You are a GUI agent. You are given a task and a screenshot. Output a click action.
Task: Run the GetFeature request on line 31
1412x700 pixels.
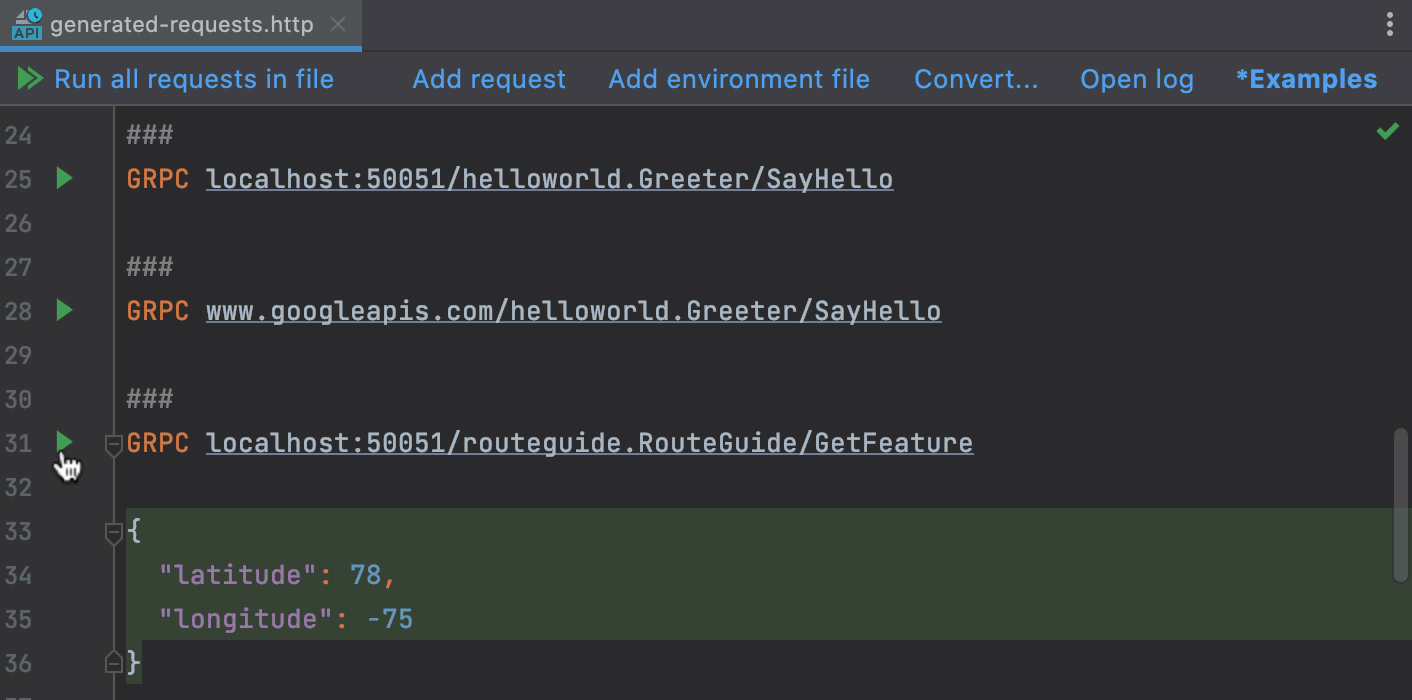(64, 442)
